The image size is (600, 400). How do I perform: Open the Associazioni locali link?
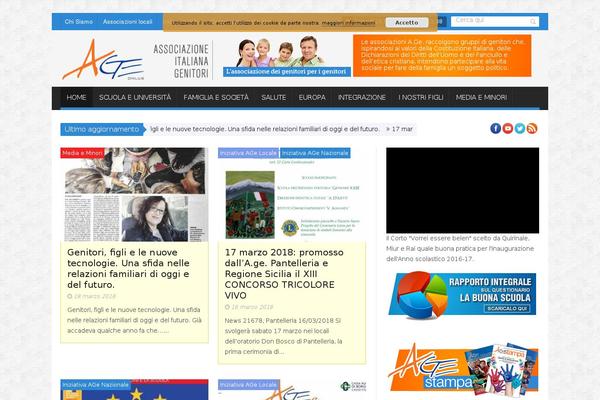127,22
